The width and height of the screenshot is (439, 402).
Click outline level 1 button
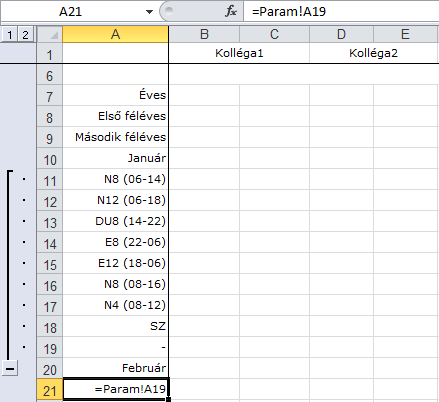click(x=10, y=34)
